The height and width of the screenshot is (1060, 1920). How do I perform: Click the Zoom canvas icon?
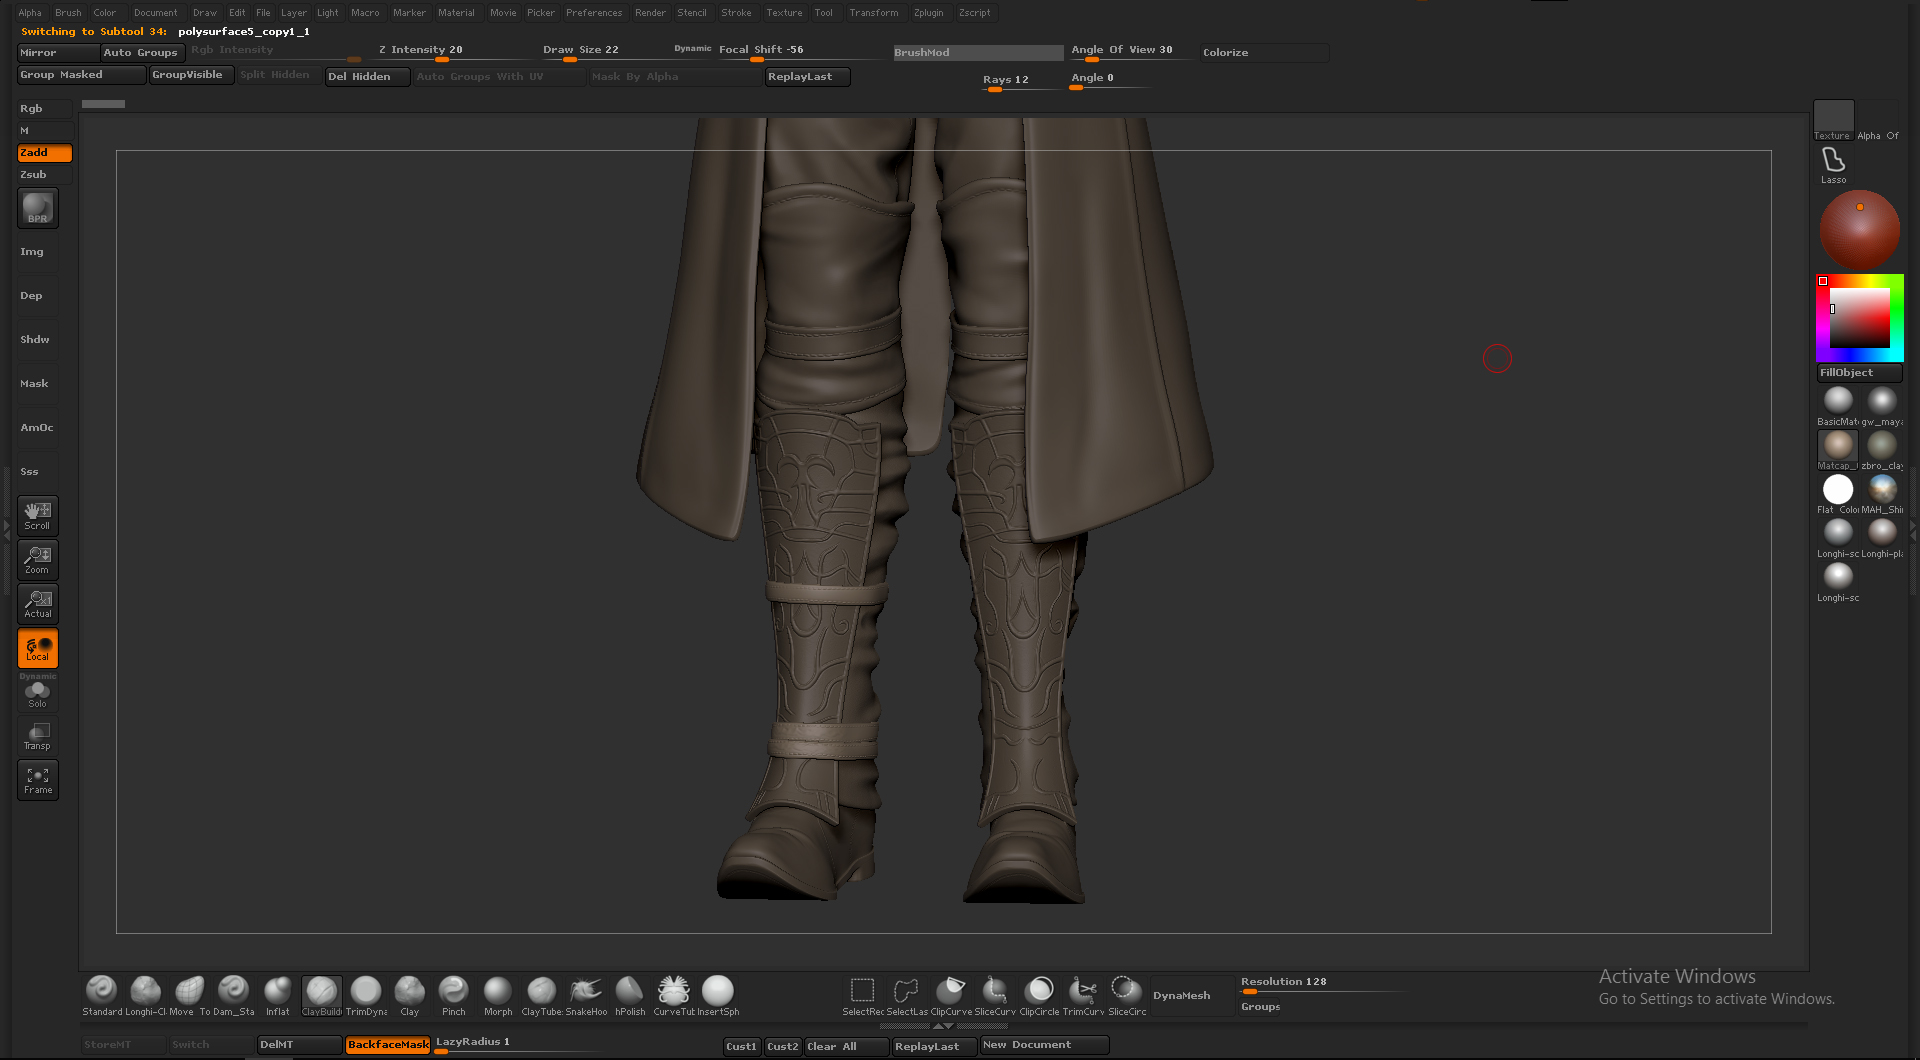pos(38,560)
